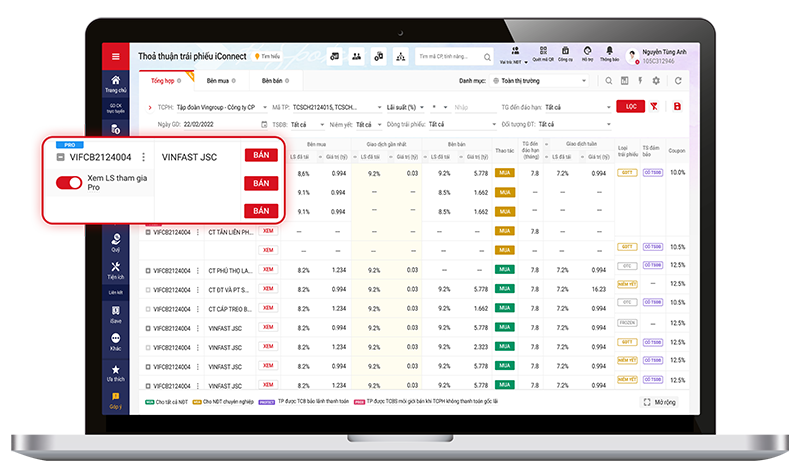Open the red hamburger menu
The height and width of the screenshot is (474, 800).
[116, 57]
